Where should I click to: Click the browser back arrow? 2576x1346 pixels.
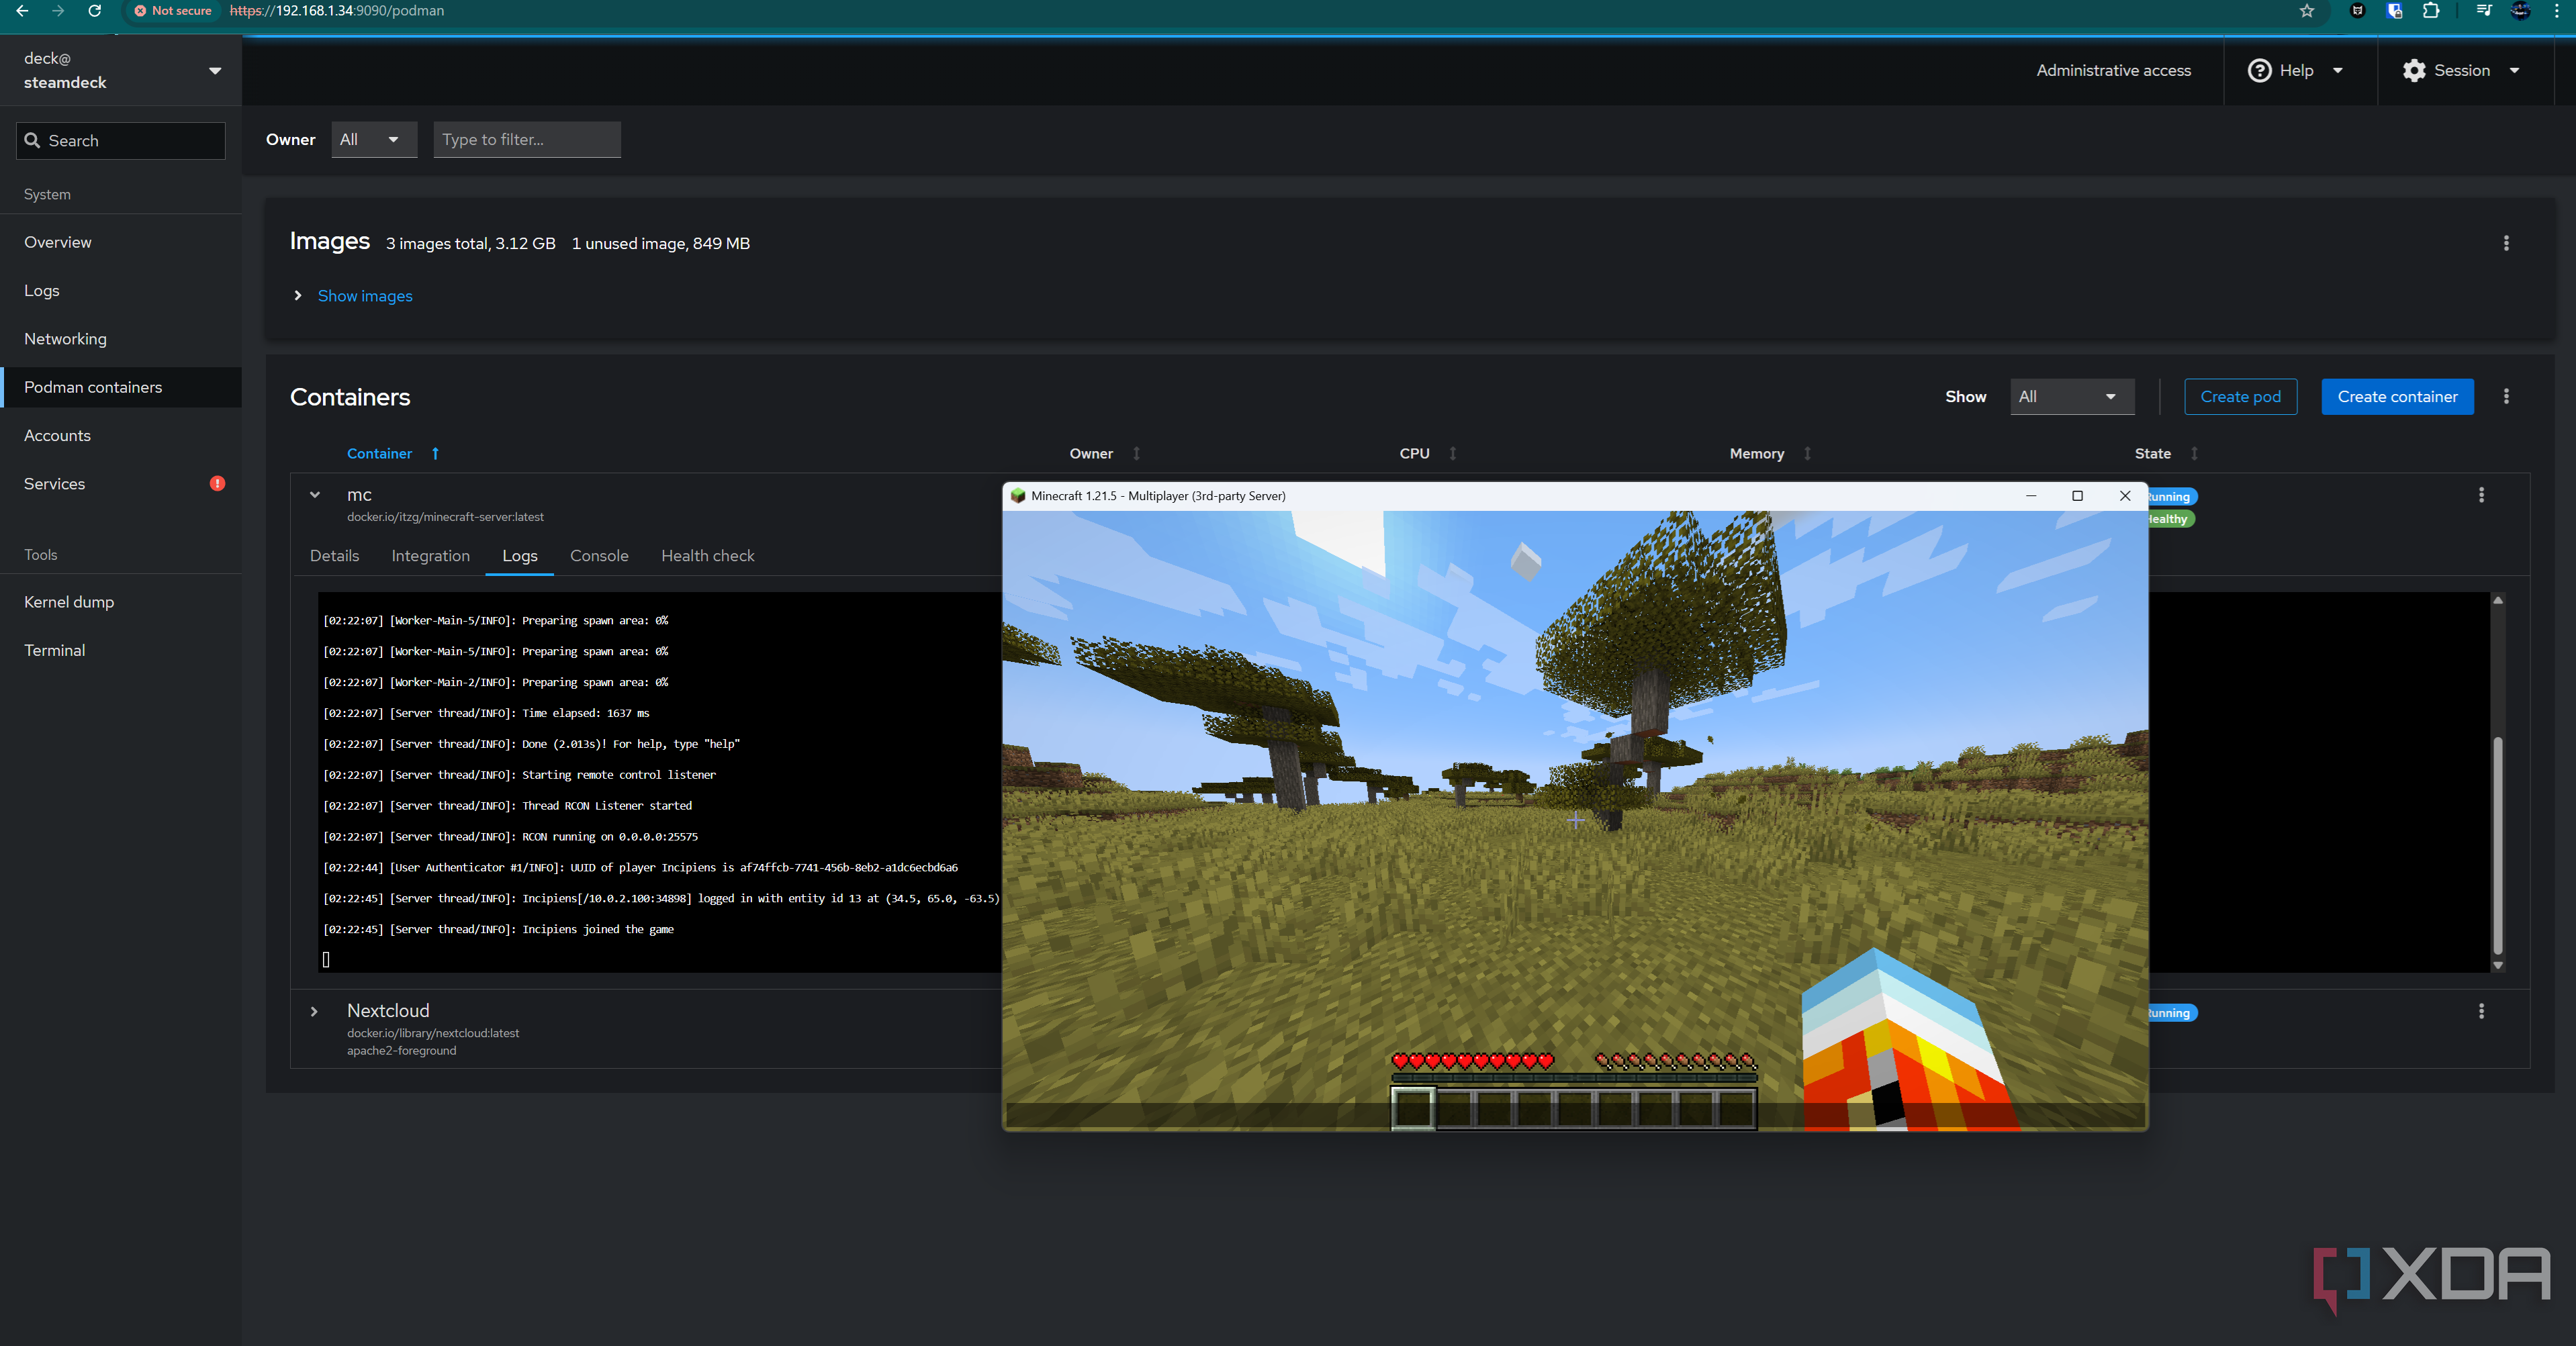22,11
